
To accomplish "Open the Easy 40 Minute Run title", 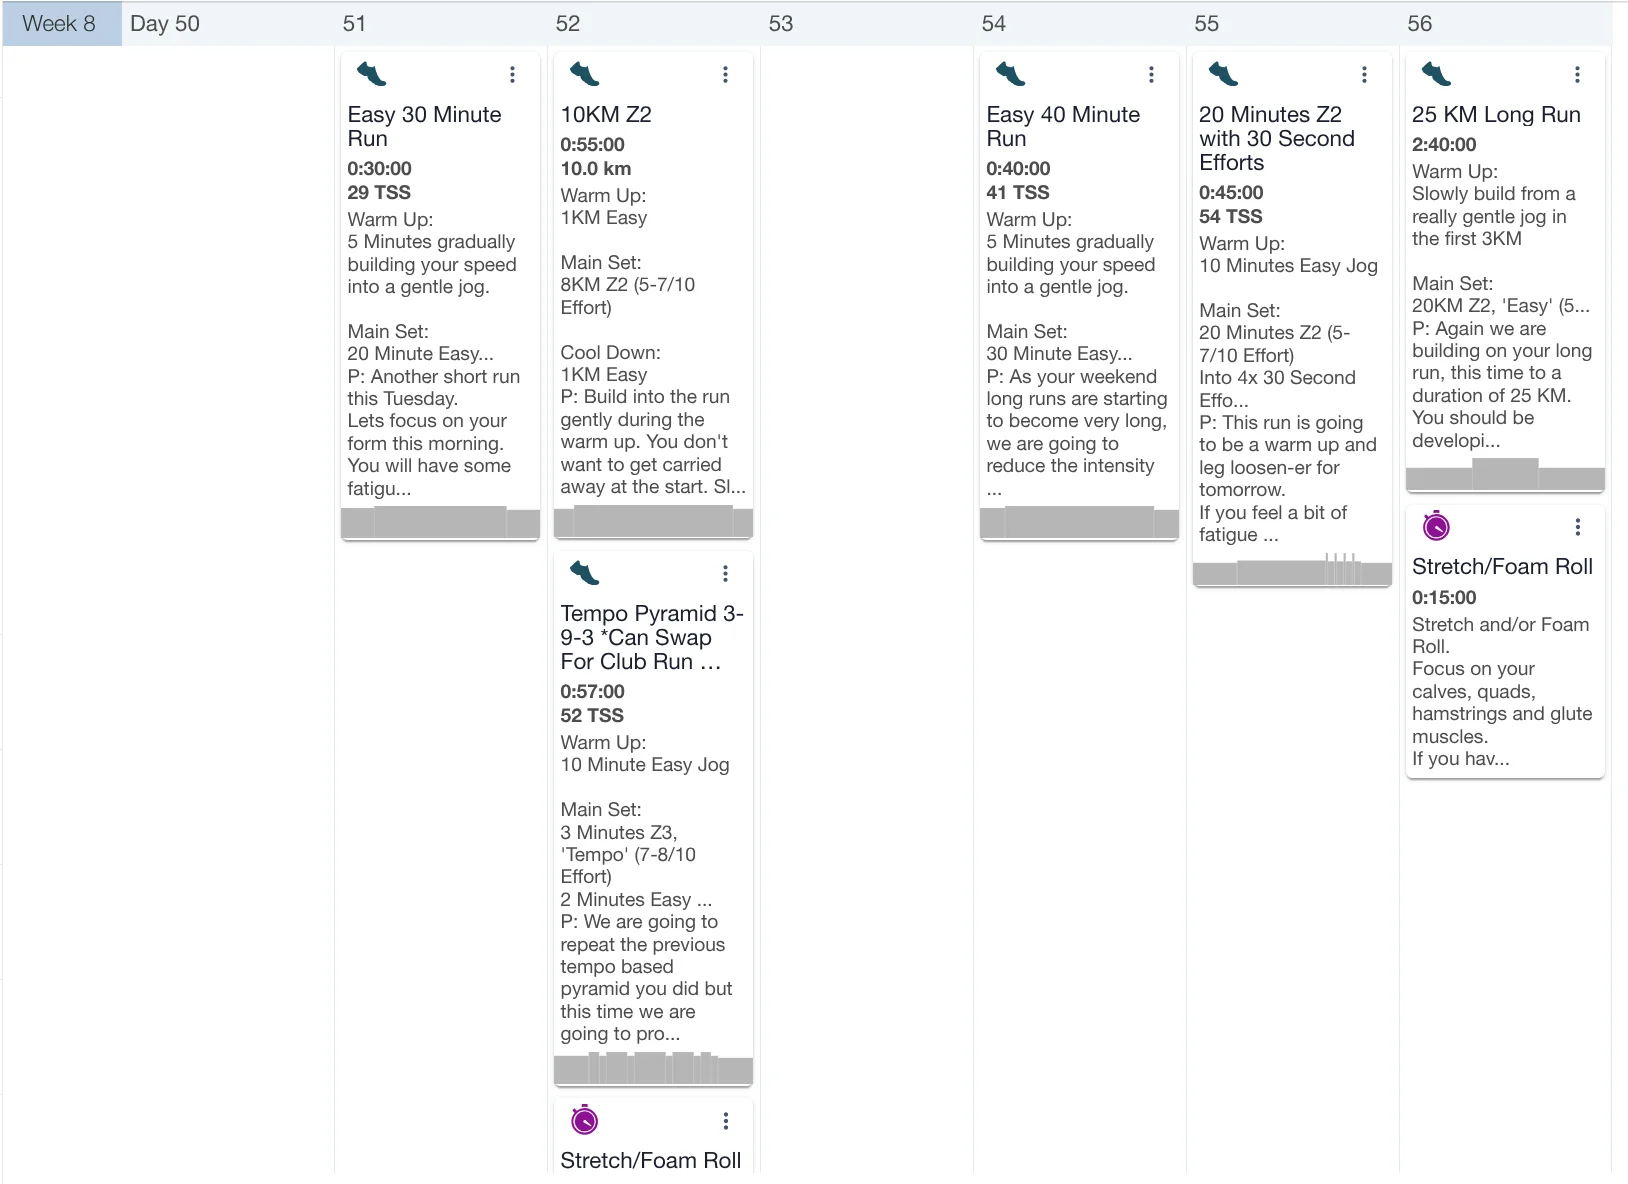I will click(x=1062, y=126).
